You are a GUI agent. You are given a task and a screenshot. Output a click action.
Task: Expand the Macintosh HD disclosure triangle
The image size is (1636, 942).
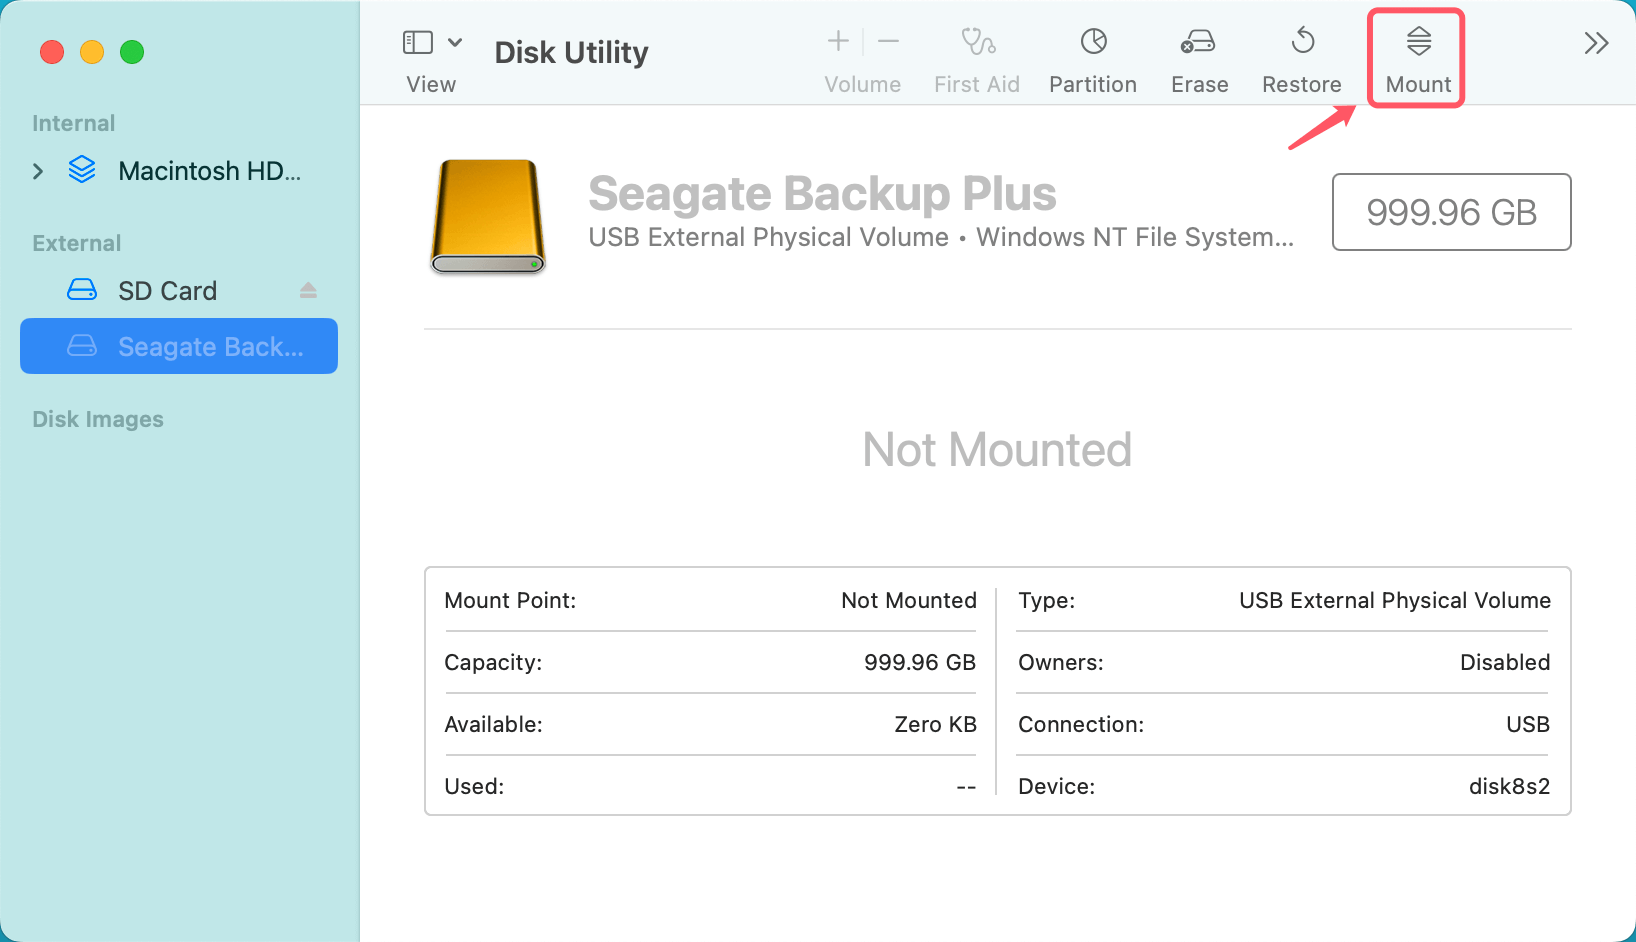[38, 171]
